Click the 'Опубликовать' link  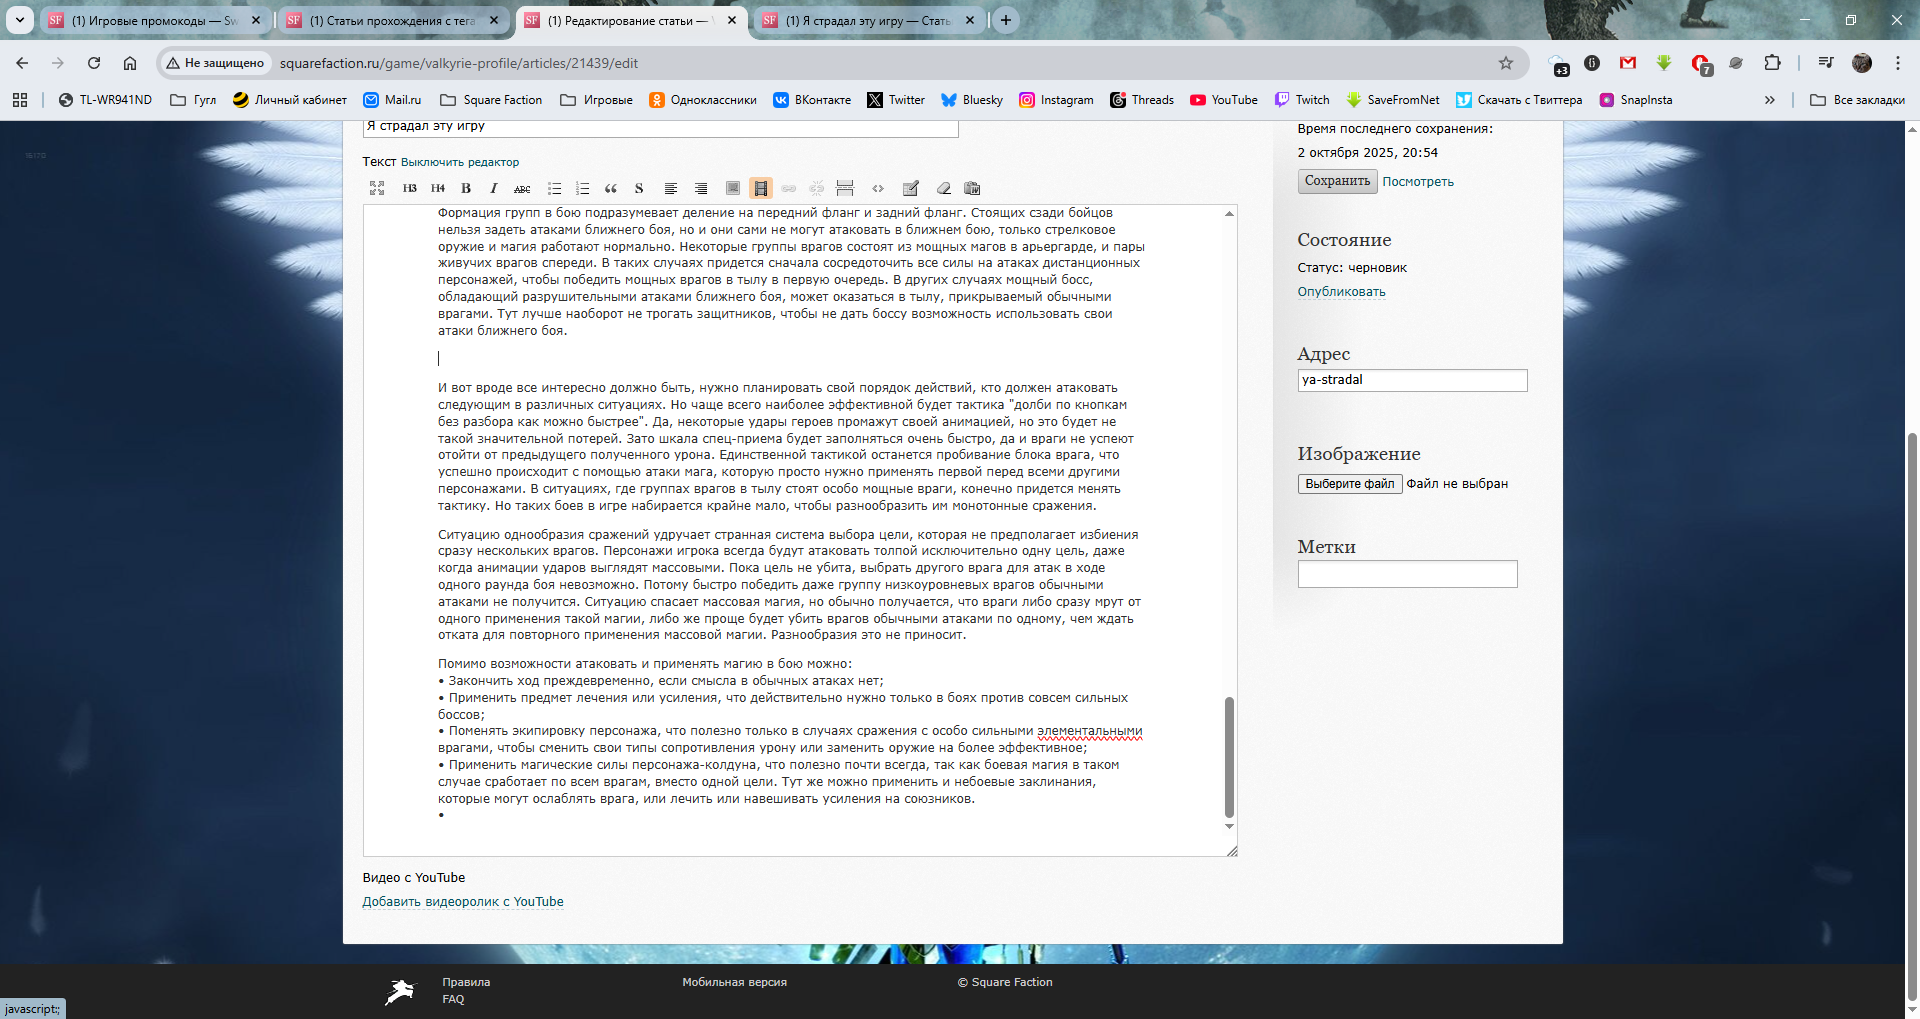1341,292
